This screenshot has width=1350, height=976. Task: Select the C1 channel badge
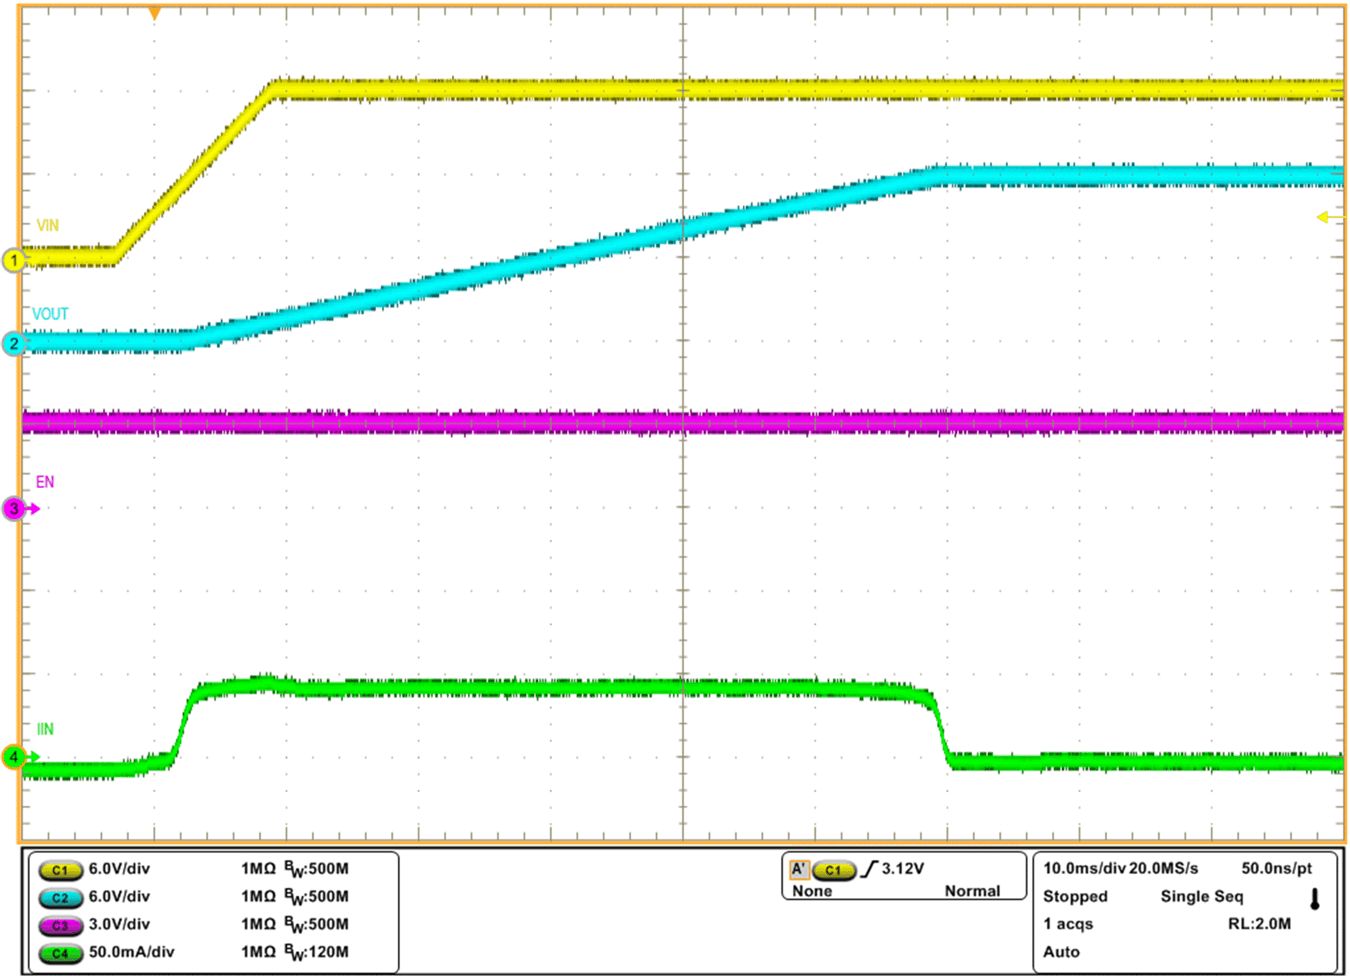pos(60,871)
